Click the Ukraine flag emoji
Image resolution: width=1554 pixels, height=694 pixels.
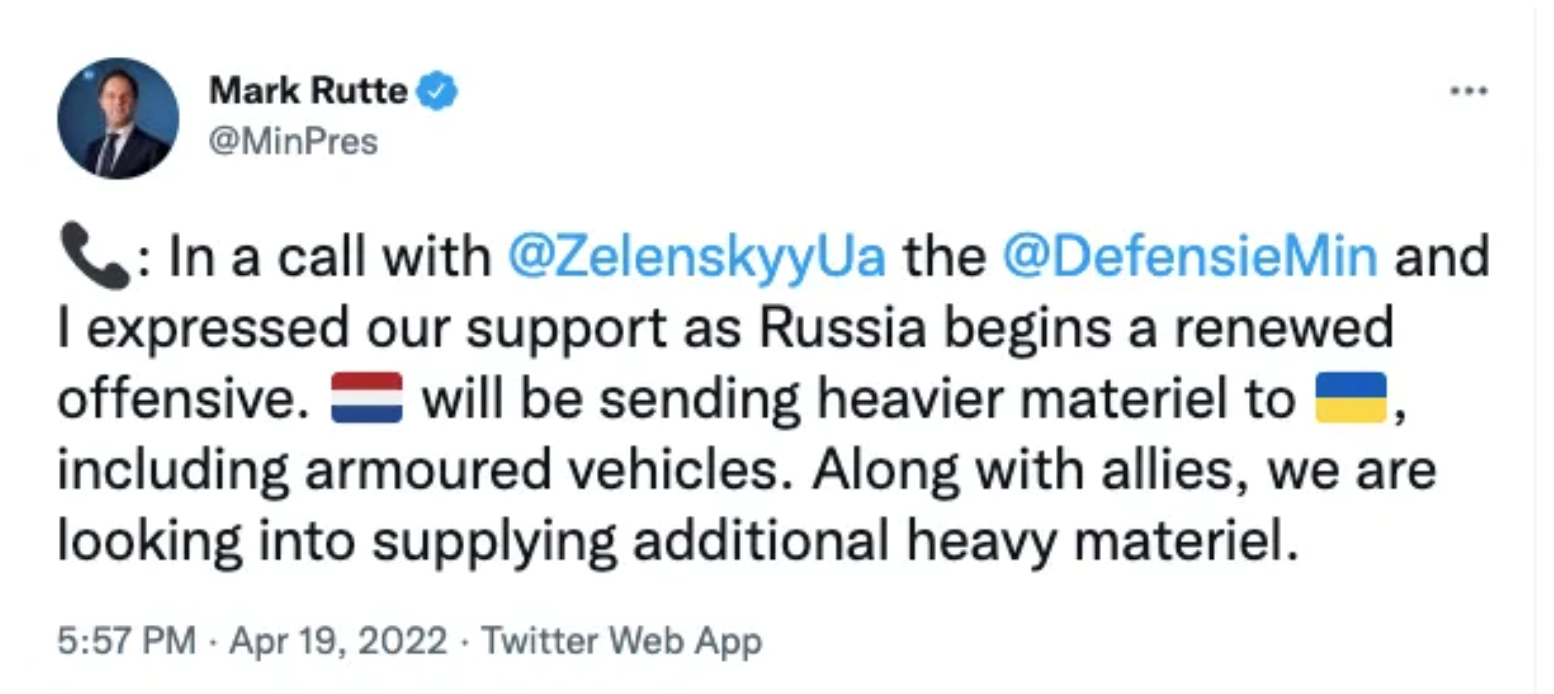point(1349,399)
